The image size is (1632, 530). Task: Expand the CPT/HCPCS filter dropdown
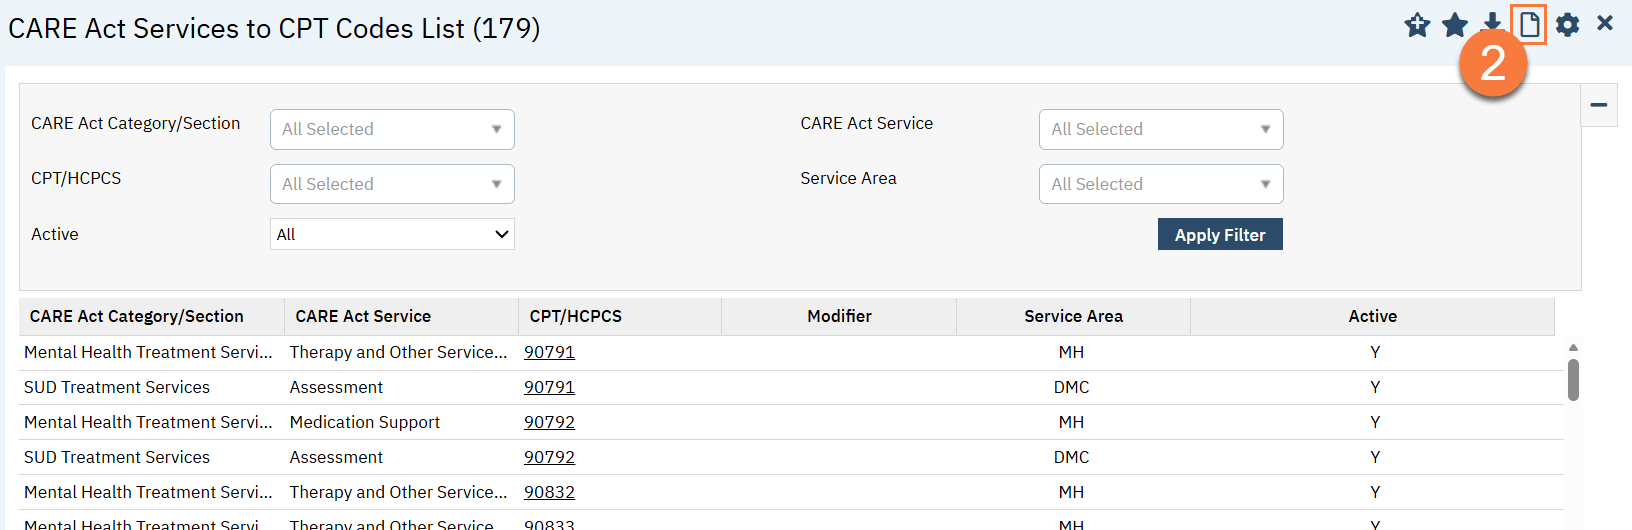tap(392, 184)
